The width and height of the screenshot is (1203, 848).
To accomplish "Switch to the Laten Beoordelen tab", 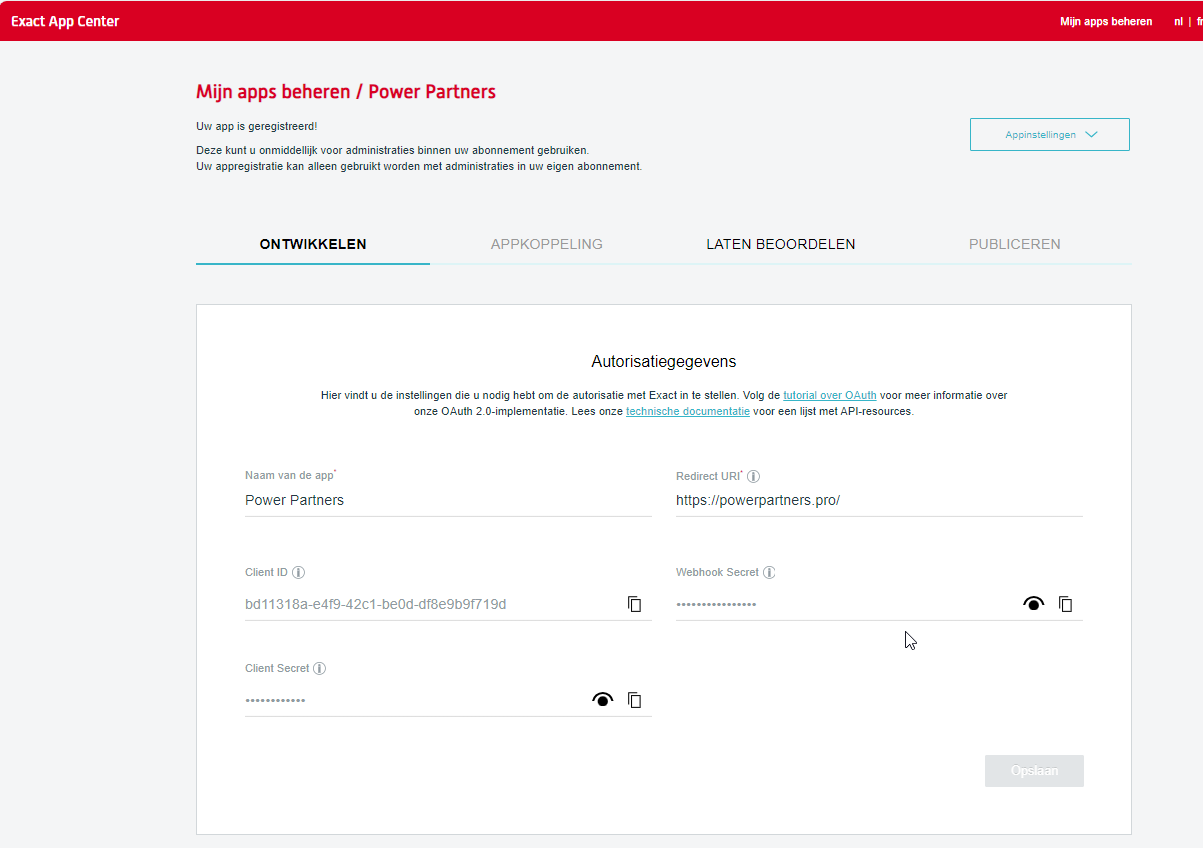I will [781, 244].
